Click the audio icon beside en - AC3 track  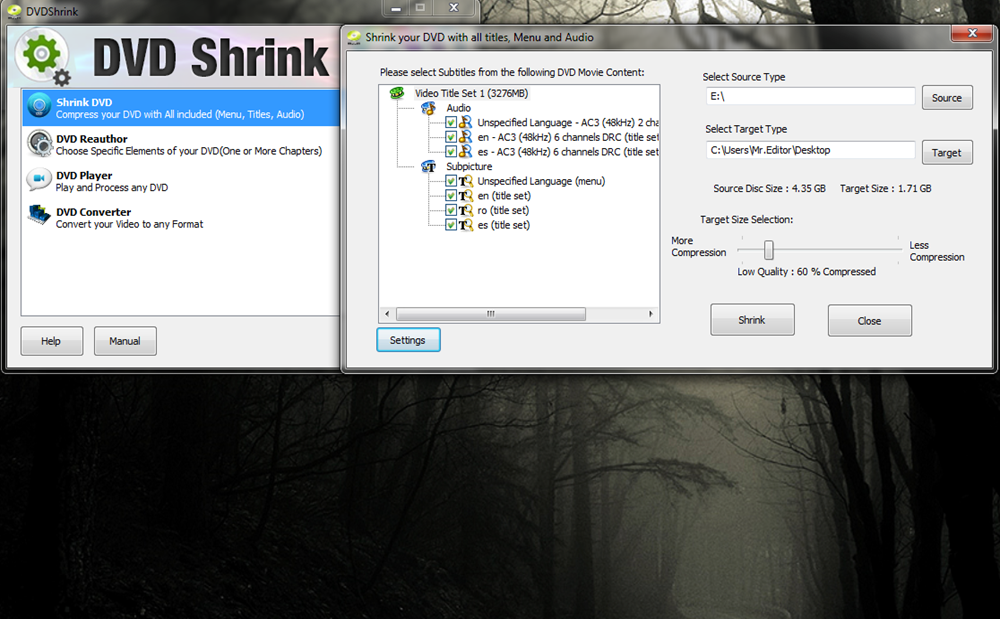pos(466,137)
